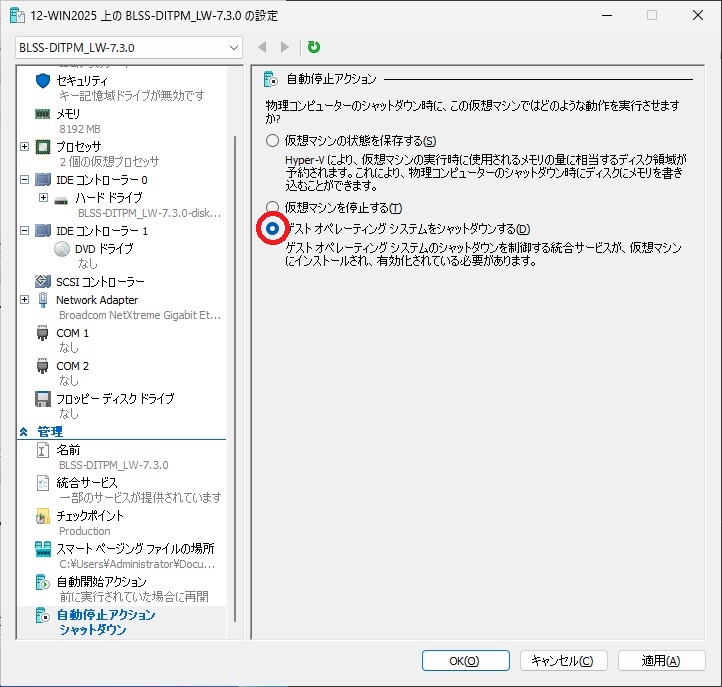The image size is (722, 687).
Task: Click the Security shield icon
Action: point(43,81)
